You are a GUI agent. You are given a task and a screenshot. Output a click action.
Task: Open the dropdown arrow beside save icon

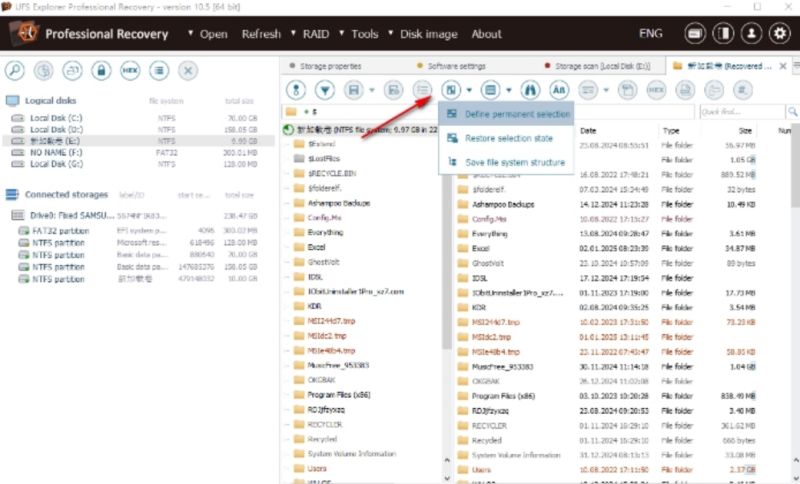(372, 90)
